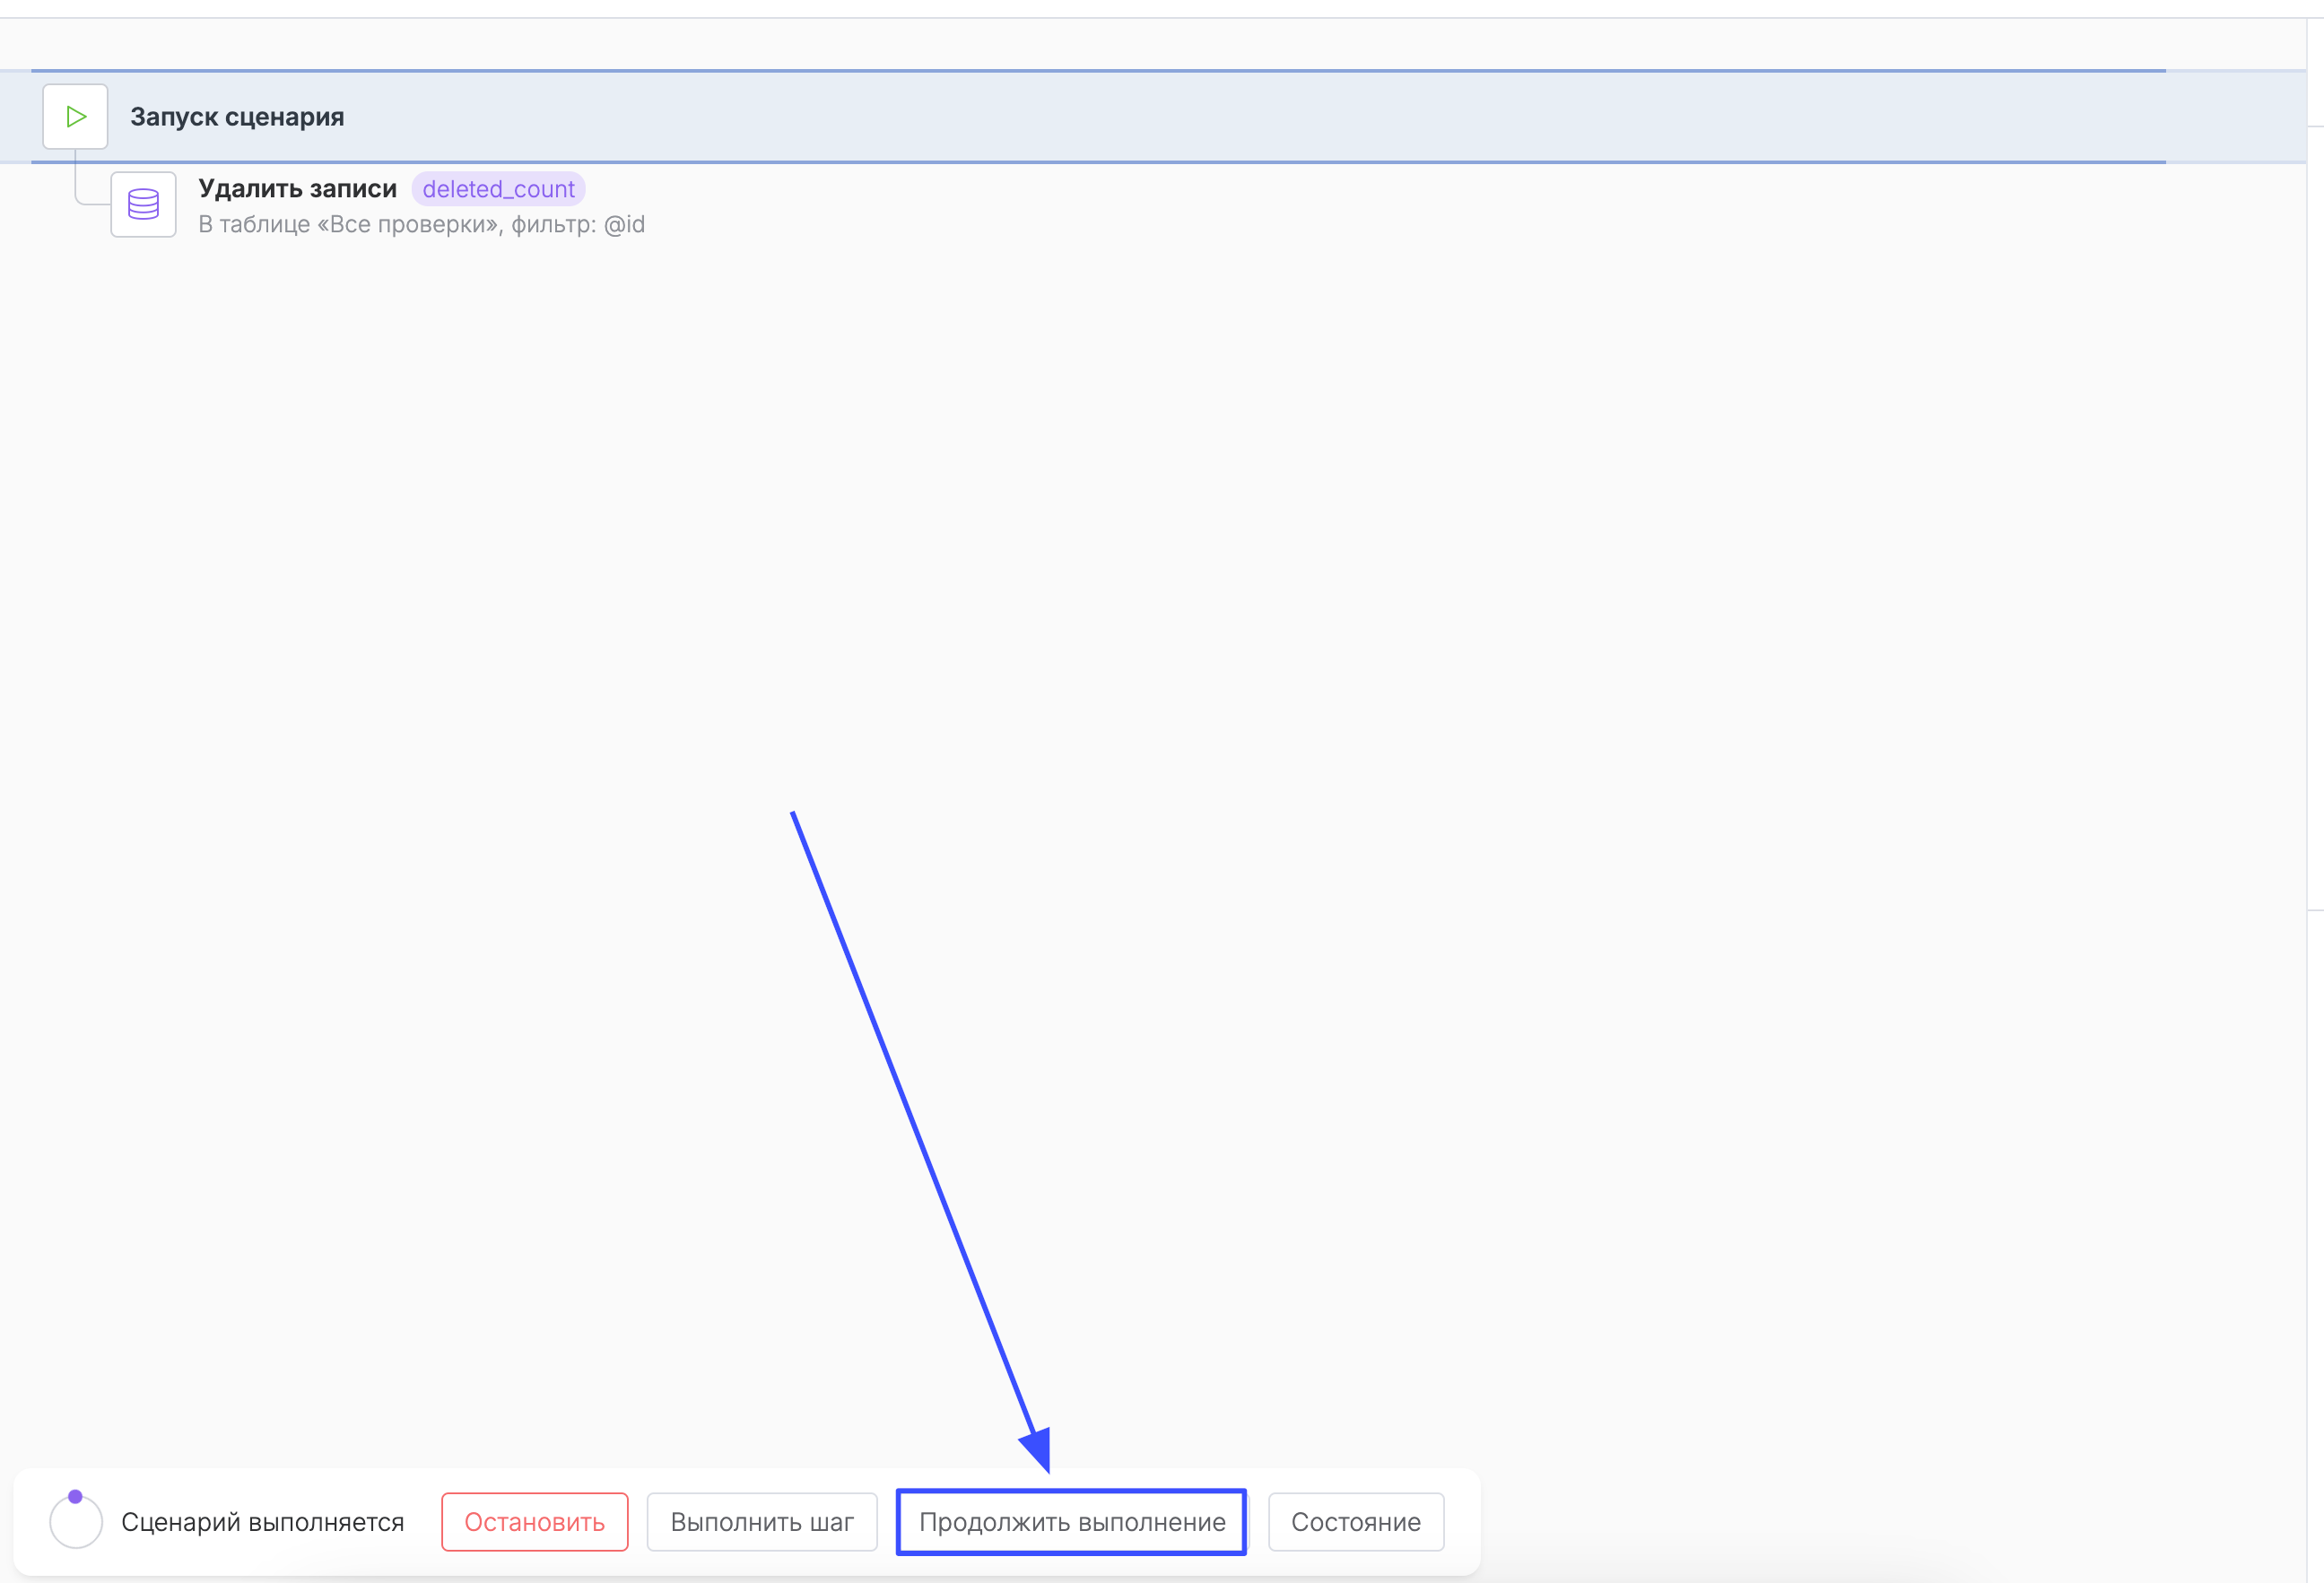The image size is (2324, 1583).
Task: Click Продолжить выполнение button
Action: (x=1071, y=1521)
